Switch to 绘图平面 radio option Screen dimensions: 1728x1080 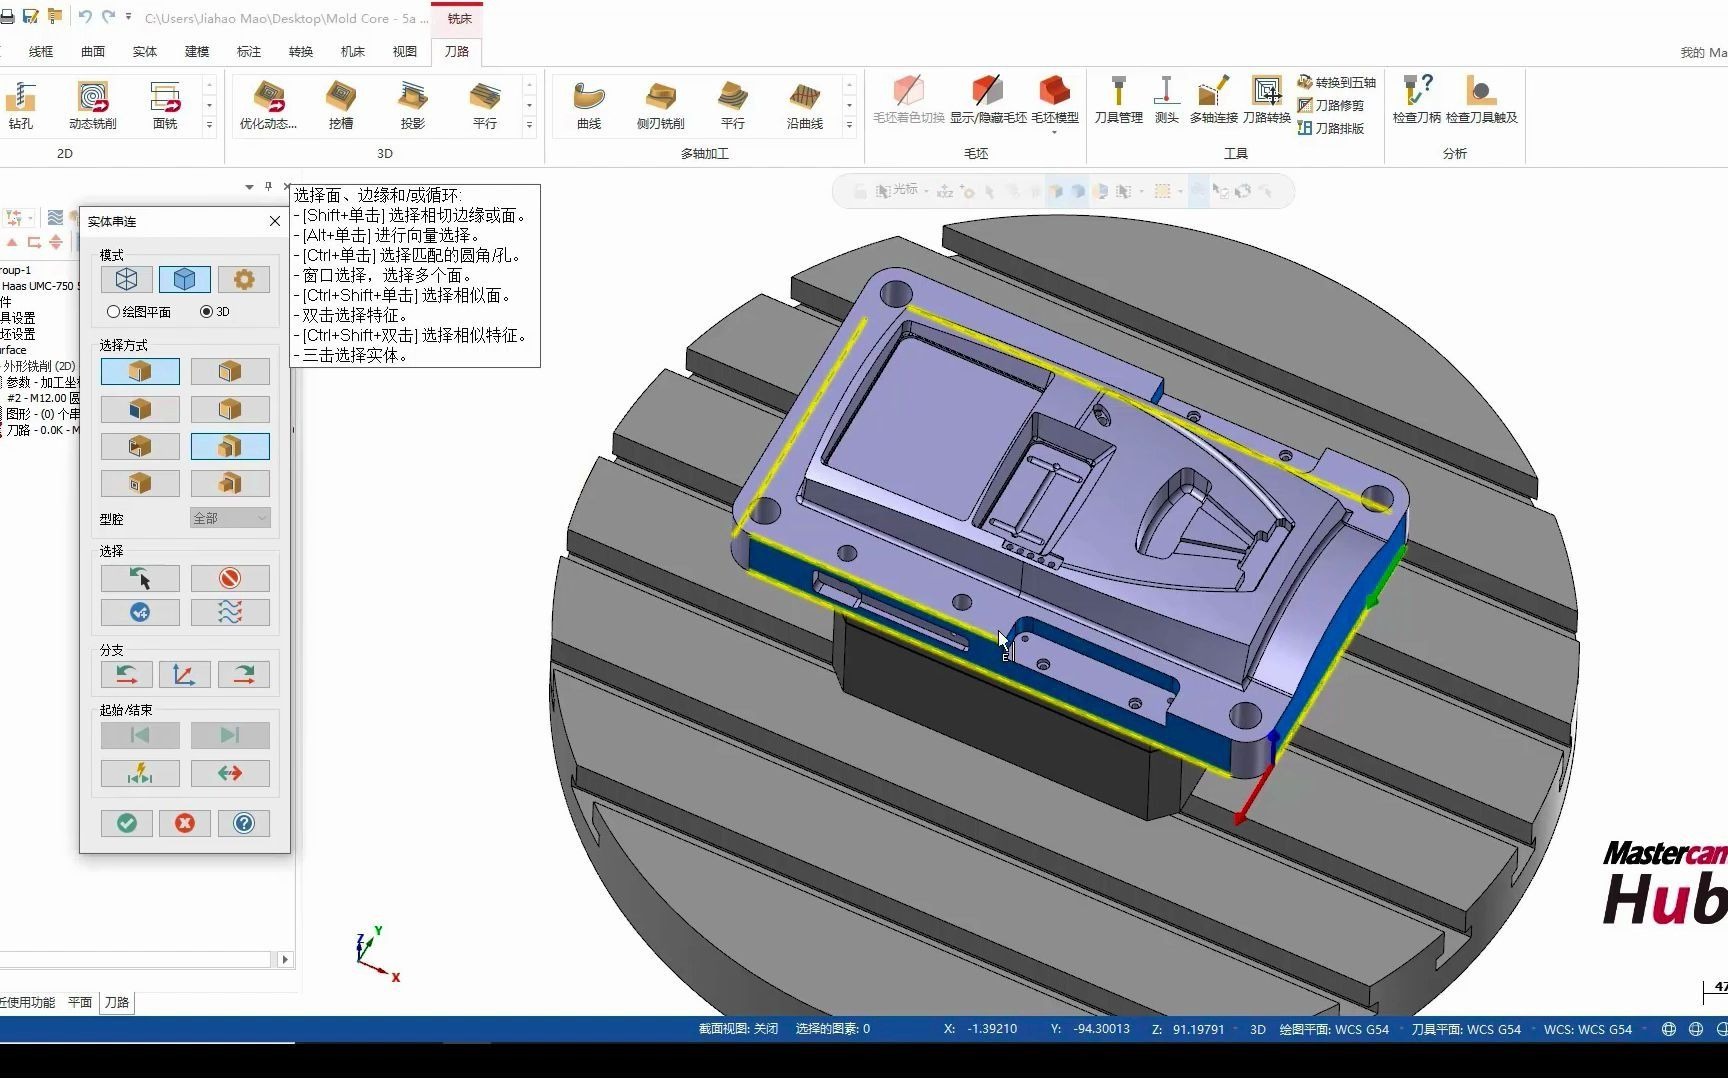(113, 311)
